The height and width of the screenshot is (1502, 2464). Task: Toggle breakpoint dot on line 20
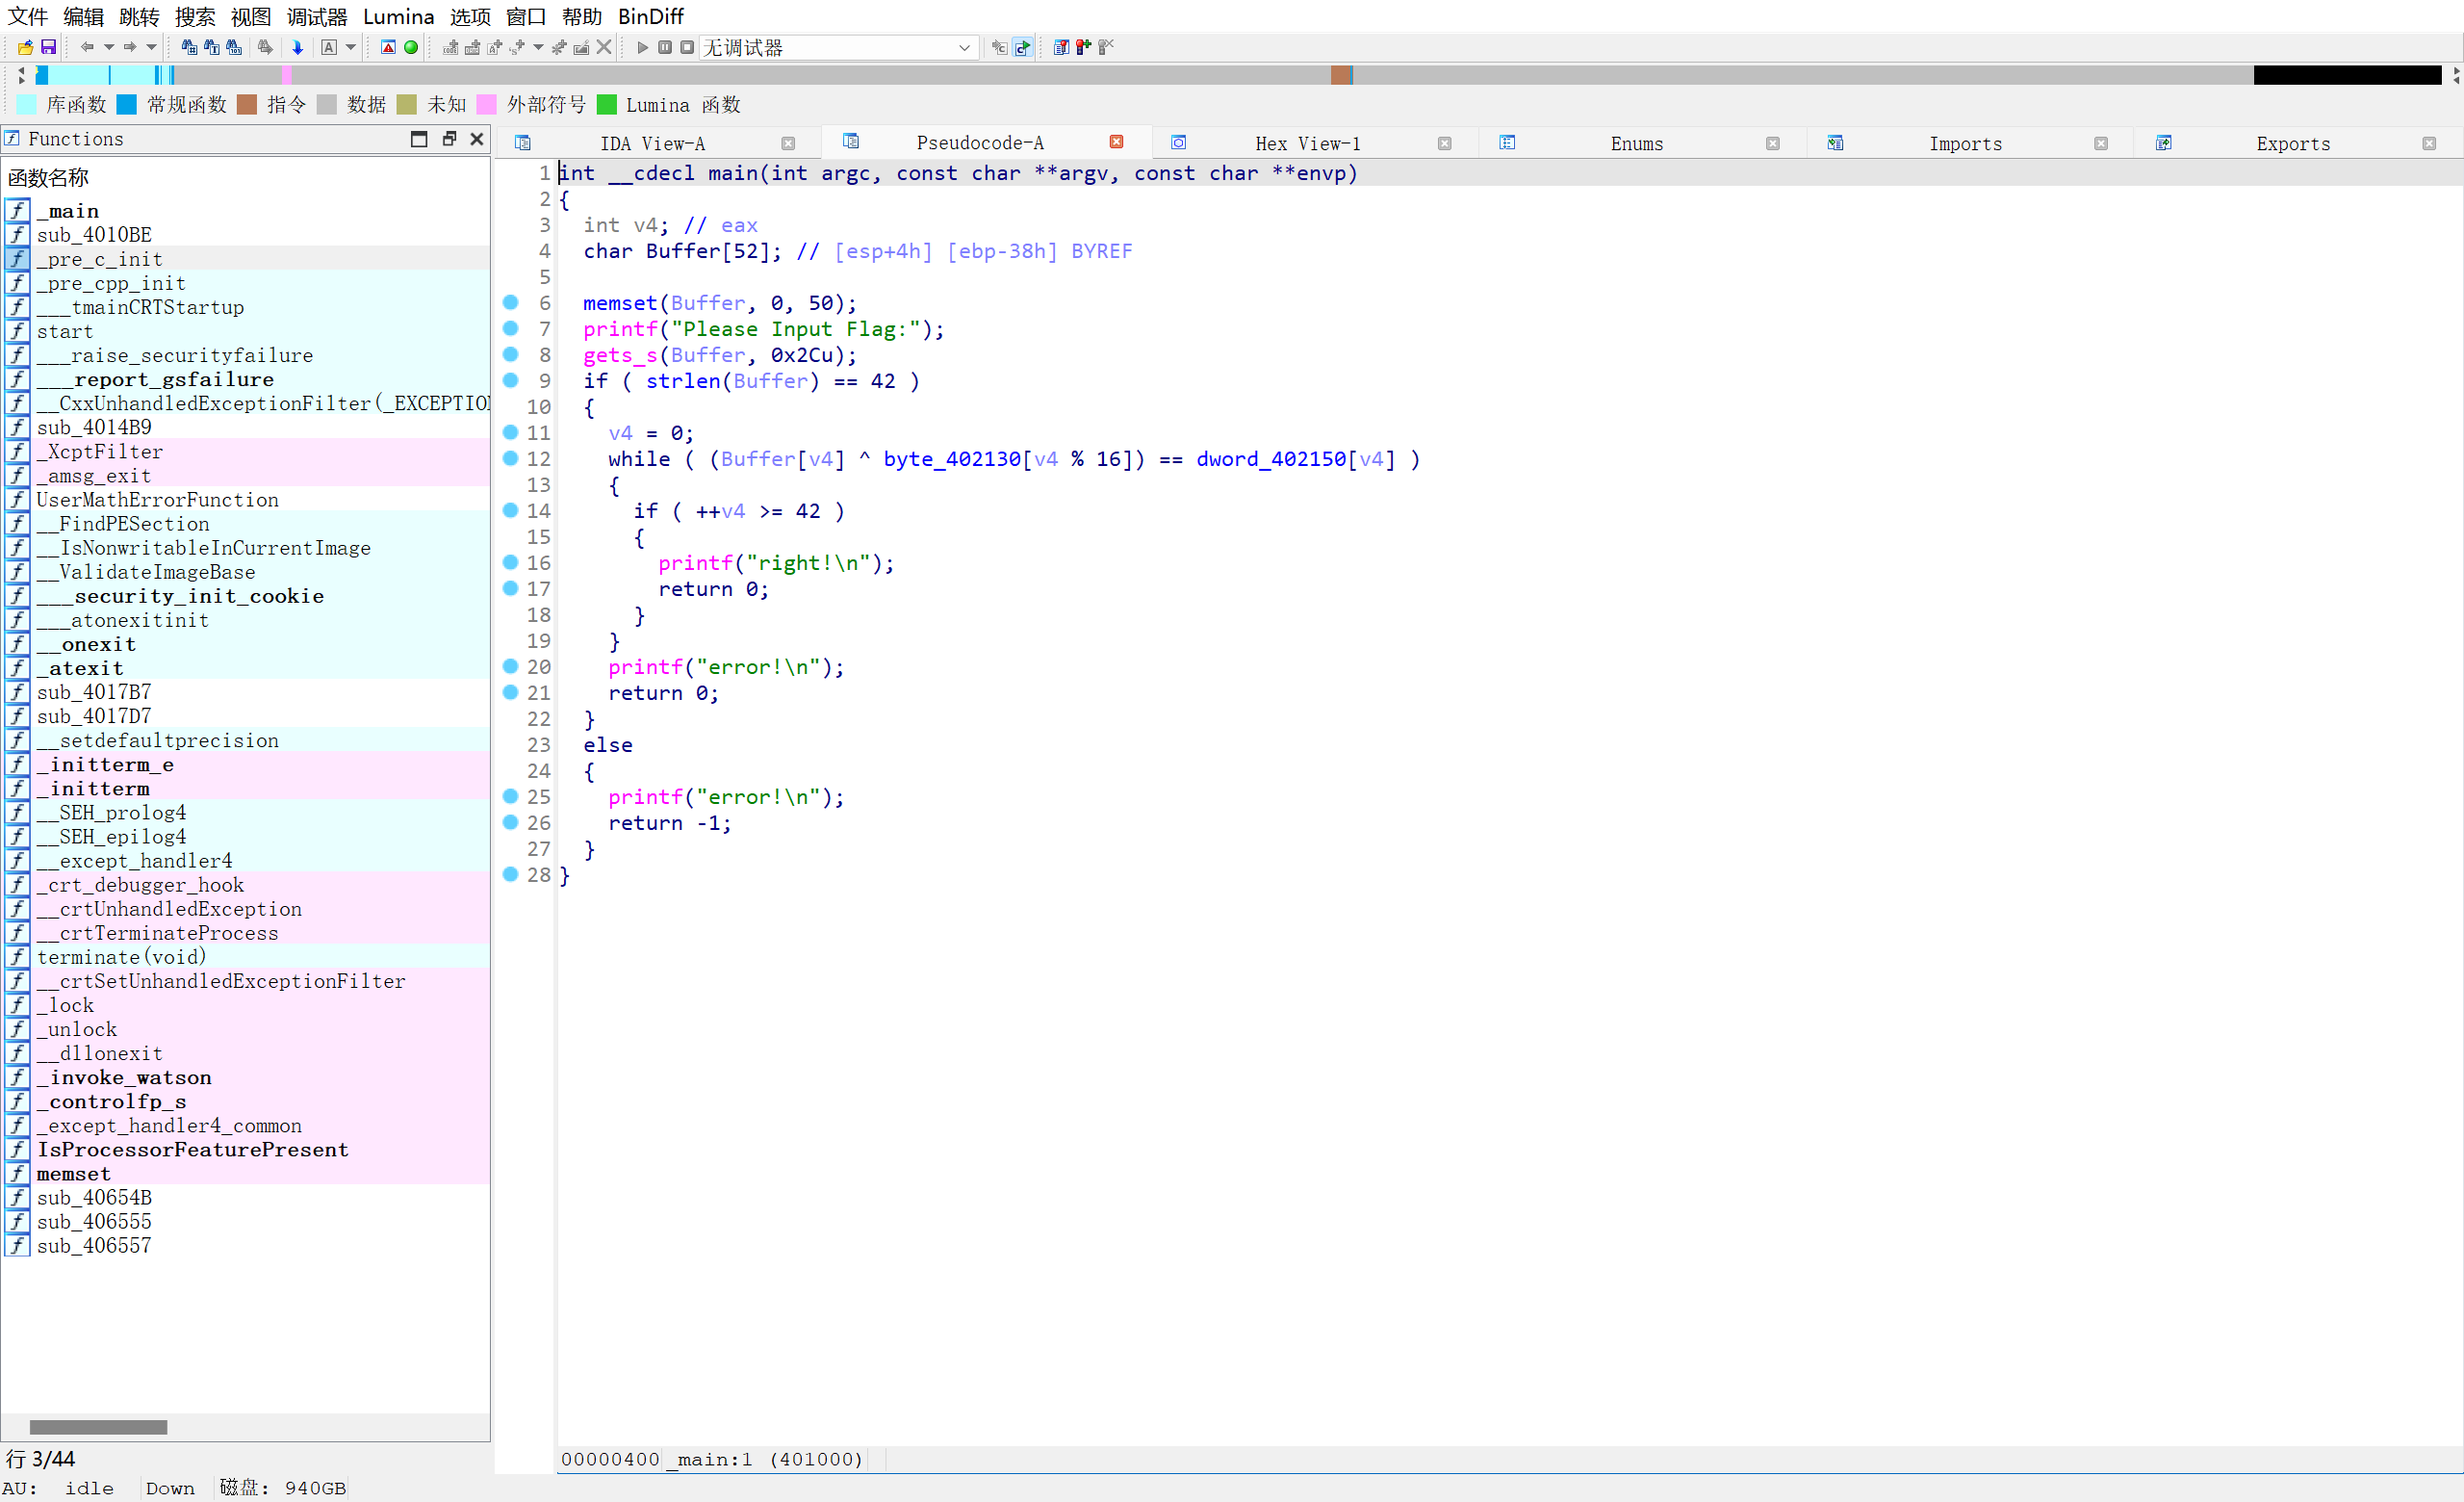511,666
